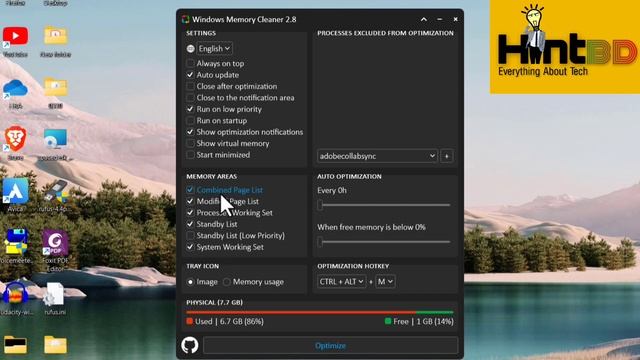Open the YouTube desktop shortcut
This screenshot has width=640, height=360.
[15, 37]
